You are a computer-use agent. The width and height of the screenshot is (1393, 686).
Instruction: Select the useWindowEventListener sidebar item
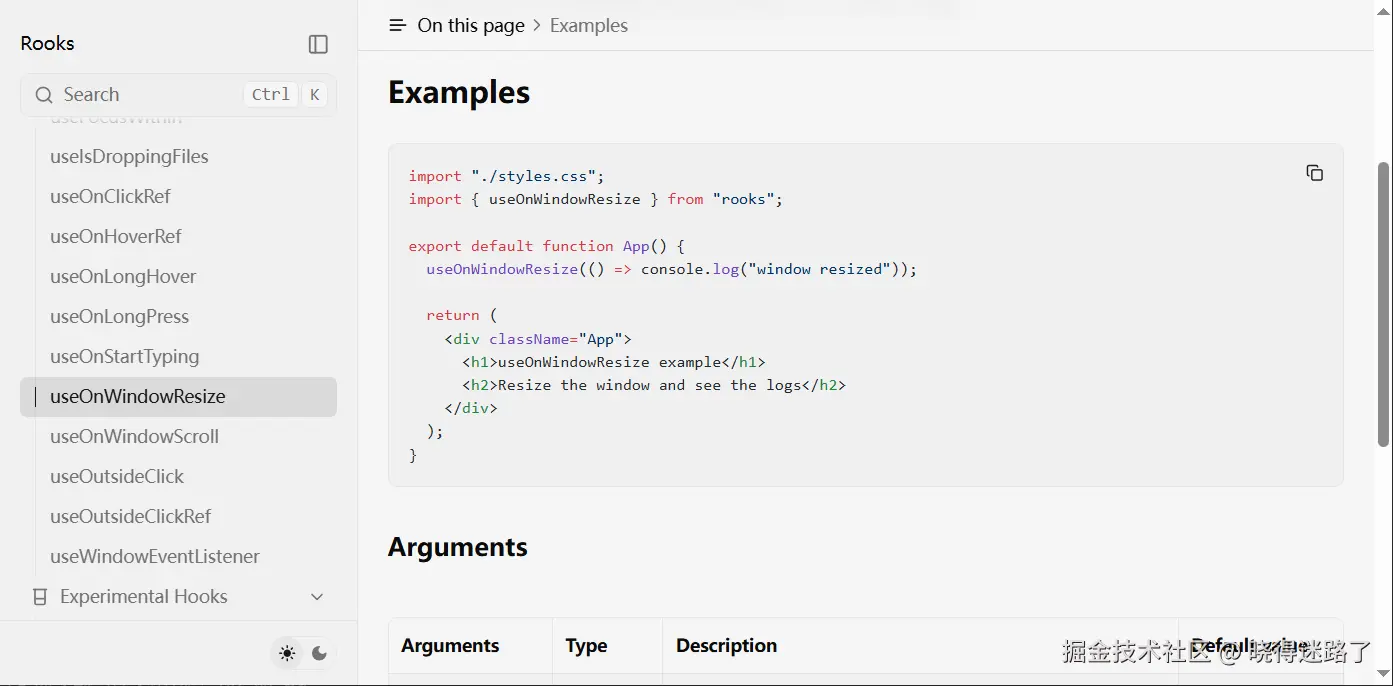pos(155,557)
